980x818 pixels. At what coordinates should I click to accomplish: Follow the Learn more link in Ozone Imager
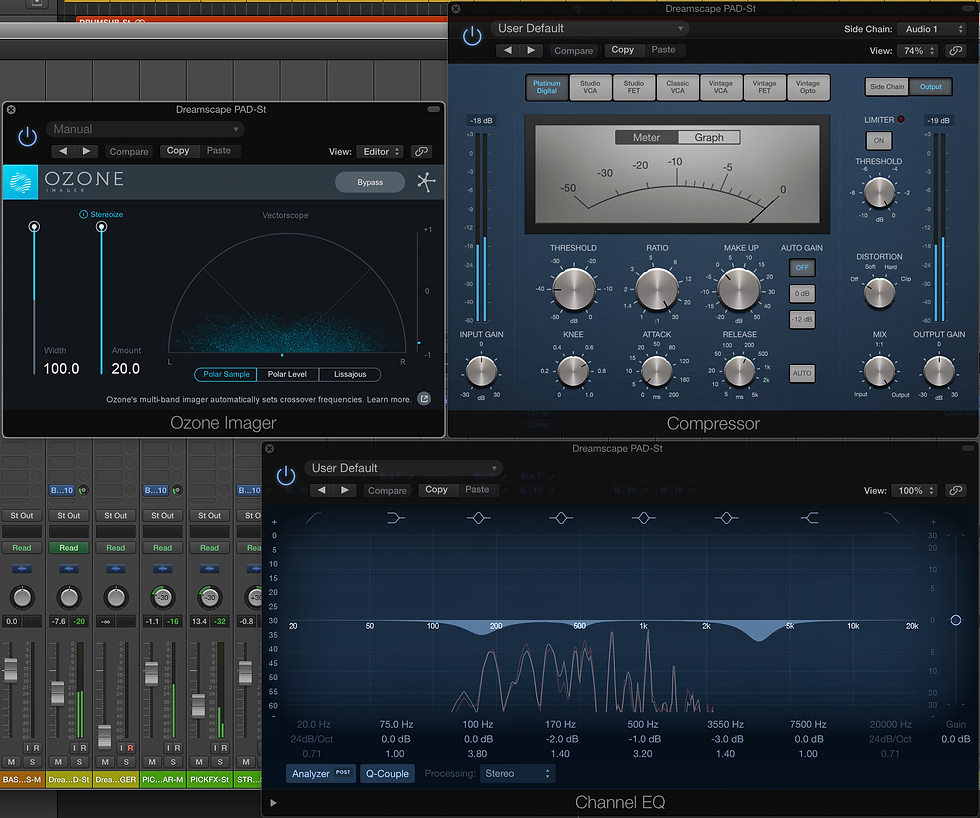click(x=389, y=399)
